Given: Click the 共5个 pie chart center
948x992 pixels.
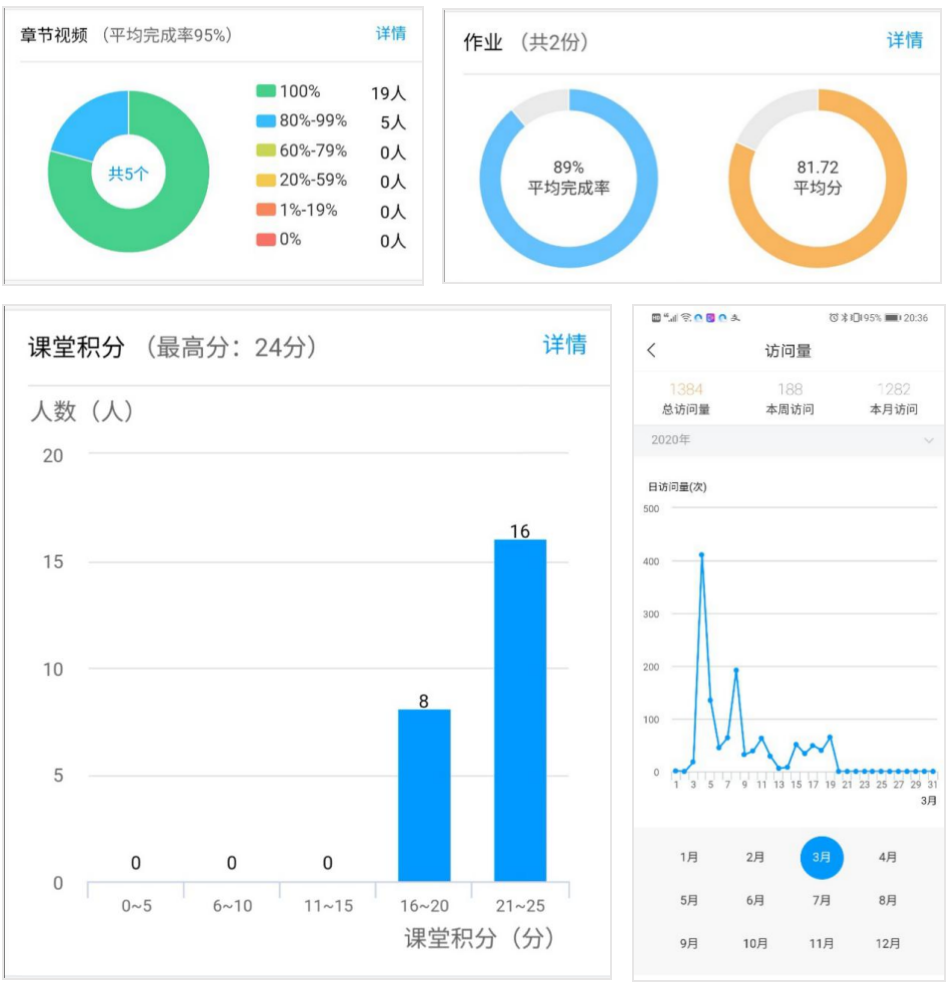Looking at the screenshot, I should point(128,173).
